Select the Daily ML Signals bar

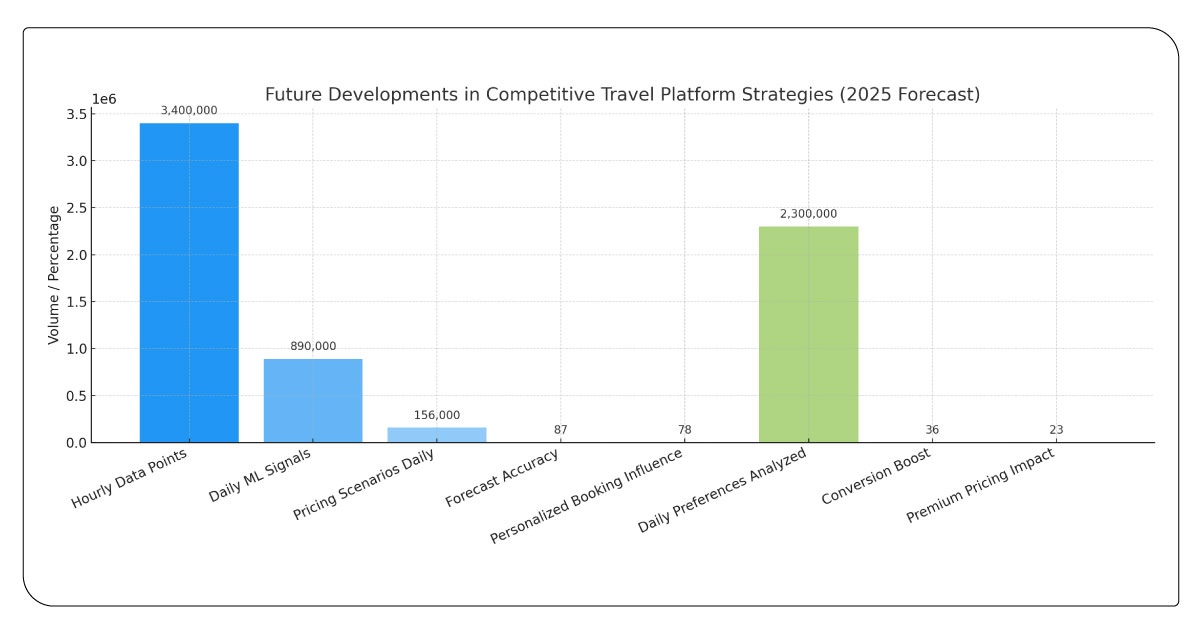[x=312, y=400]
